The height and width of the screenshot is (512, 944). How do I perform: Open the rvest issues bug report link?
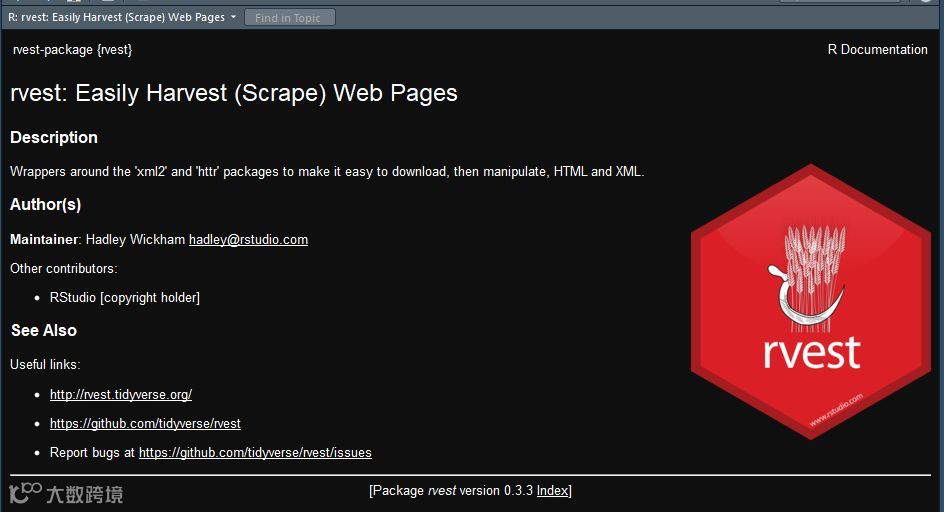255,452
